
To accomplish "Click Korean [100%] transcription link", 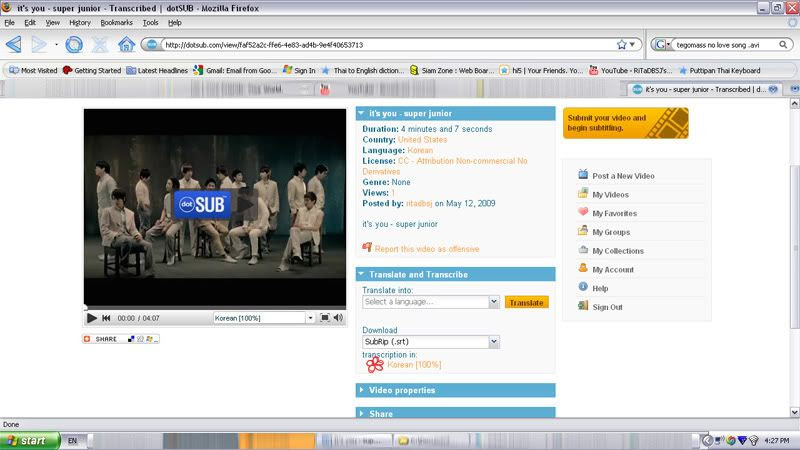I will 414,365.
